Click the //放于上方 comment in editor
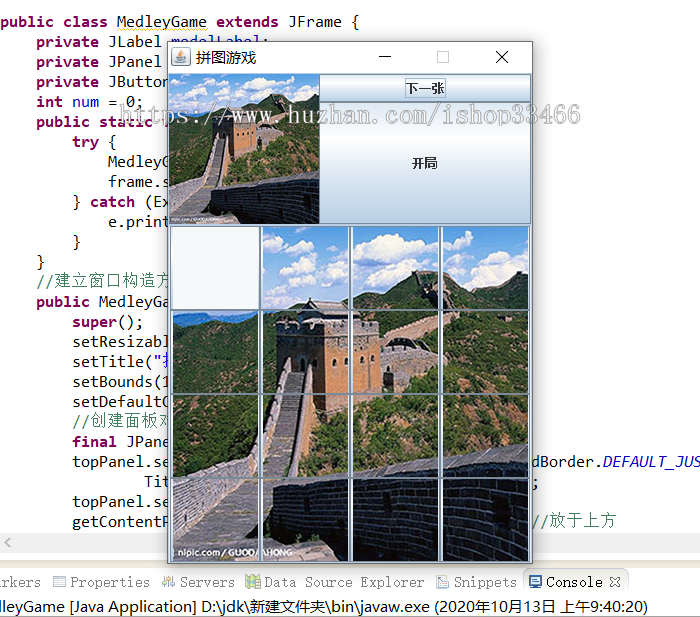The image size is (700, 617). [574, 521]
